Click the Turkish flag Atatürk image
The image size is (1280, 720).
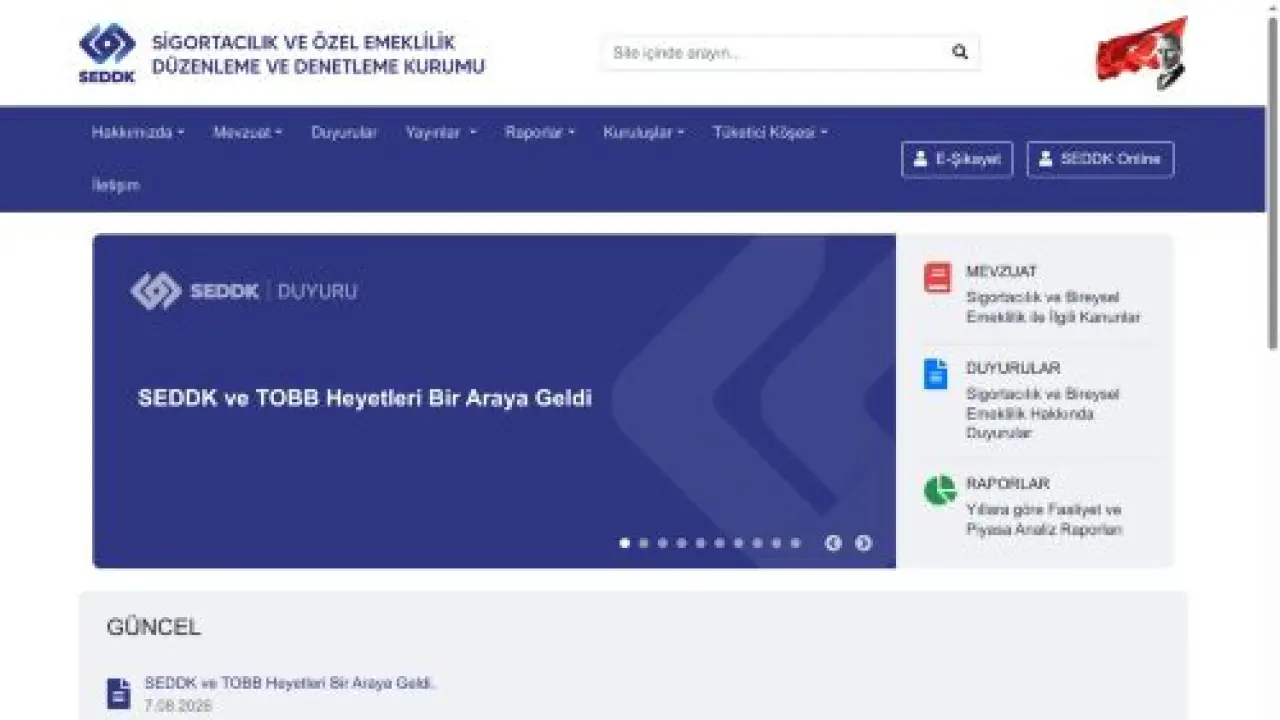pos(1142,52)
